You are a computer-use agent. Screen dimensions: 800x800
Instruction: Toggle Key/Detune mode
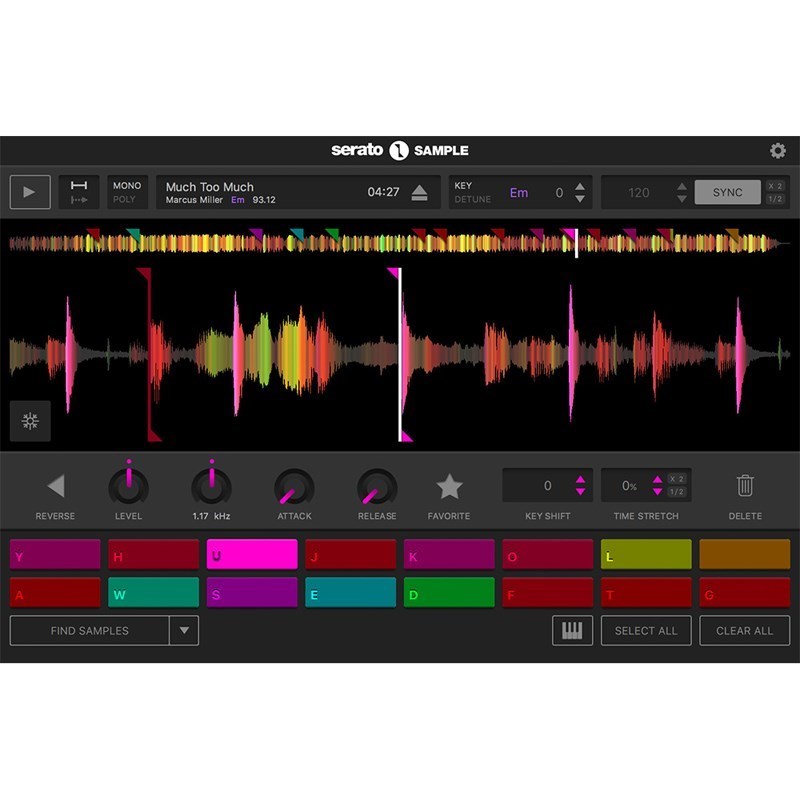pyautogui.click(x=472, y=192)
